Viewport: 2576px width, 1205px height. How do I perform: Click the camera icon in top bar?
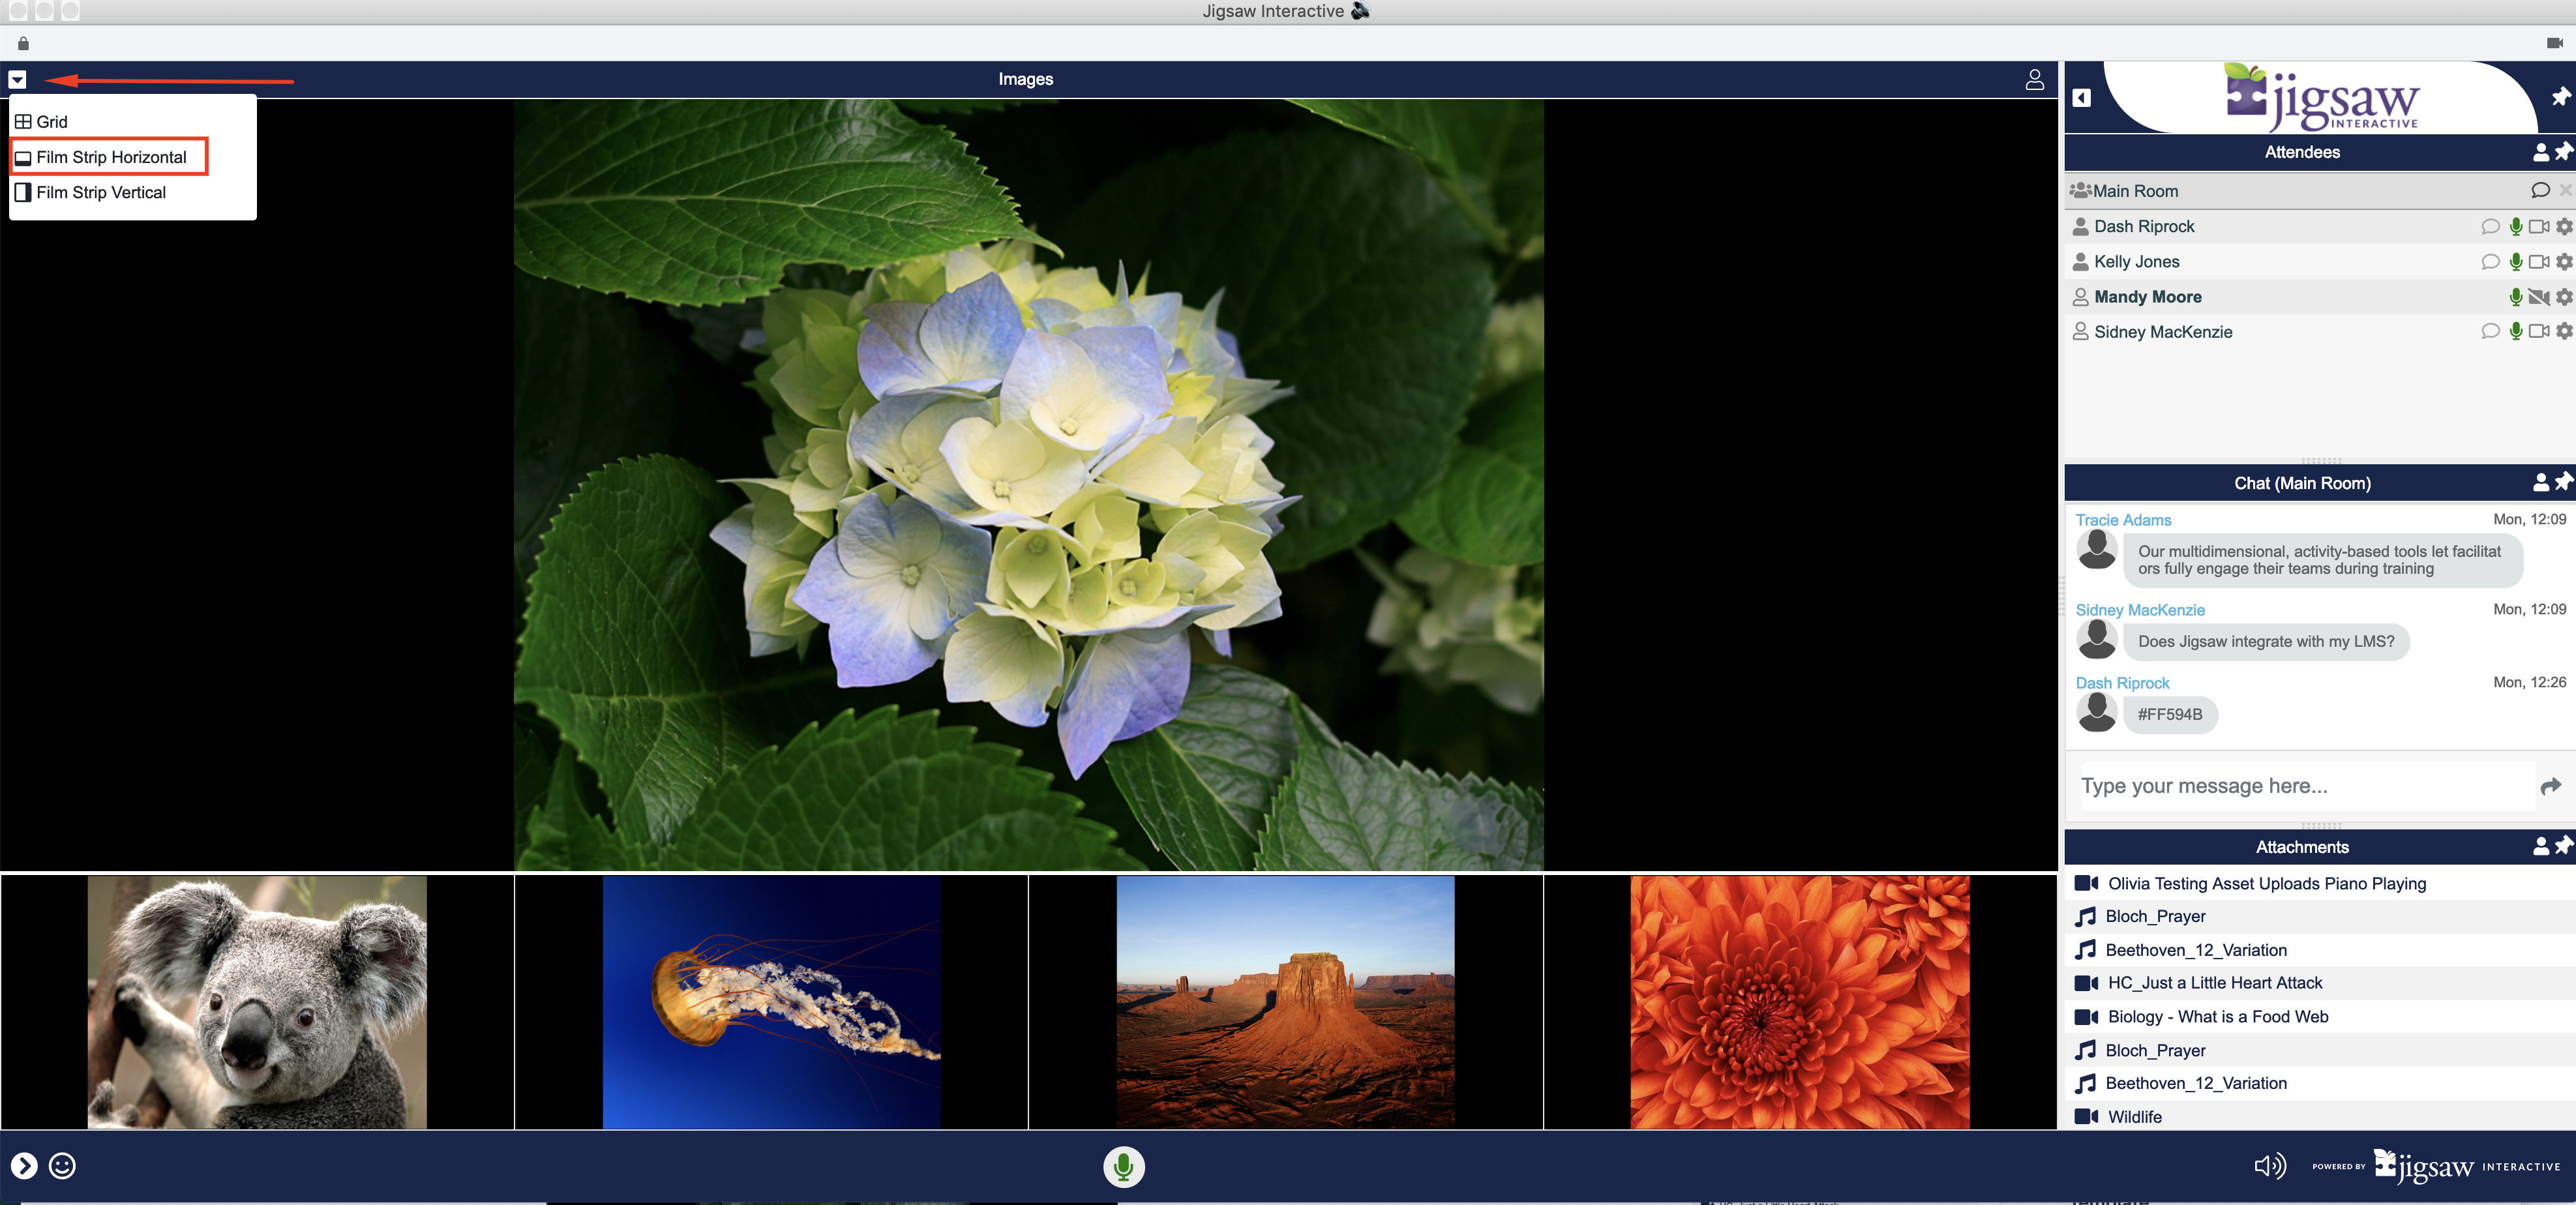pyautogui.click(x=2554, y=43)
